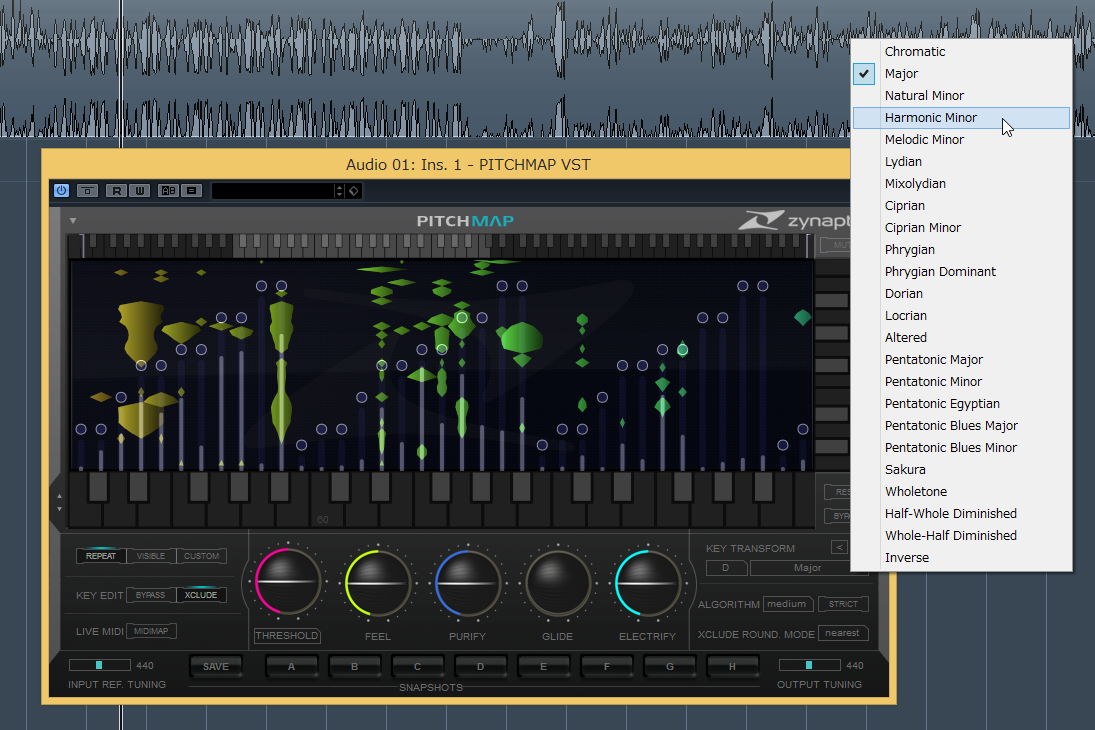Viewport: 1095px width, 730px height.
Task: Select Chromatic scale from menu
Action: point(962,52)
